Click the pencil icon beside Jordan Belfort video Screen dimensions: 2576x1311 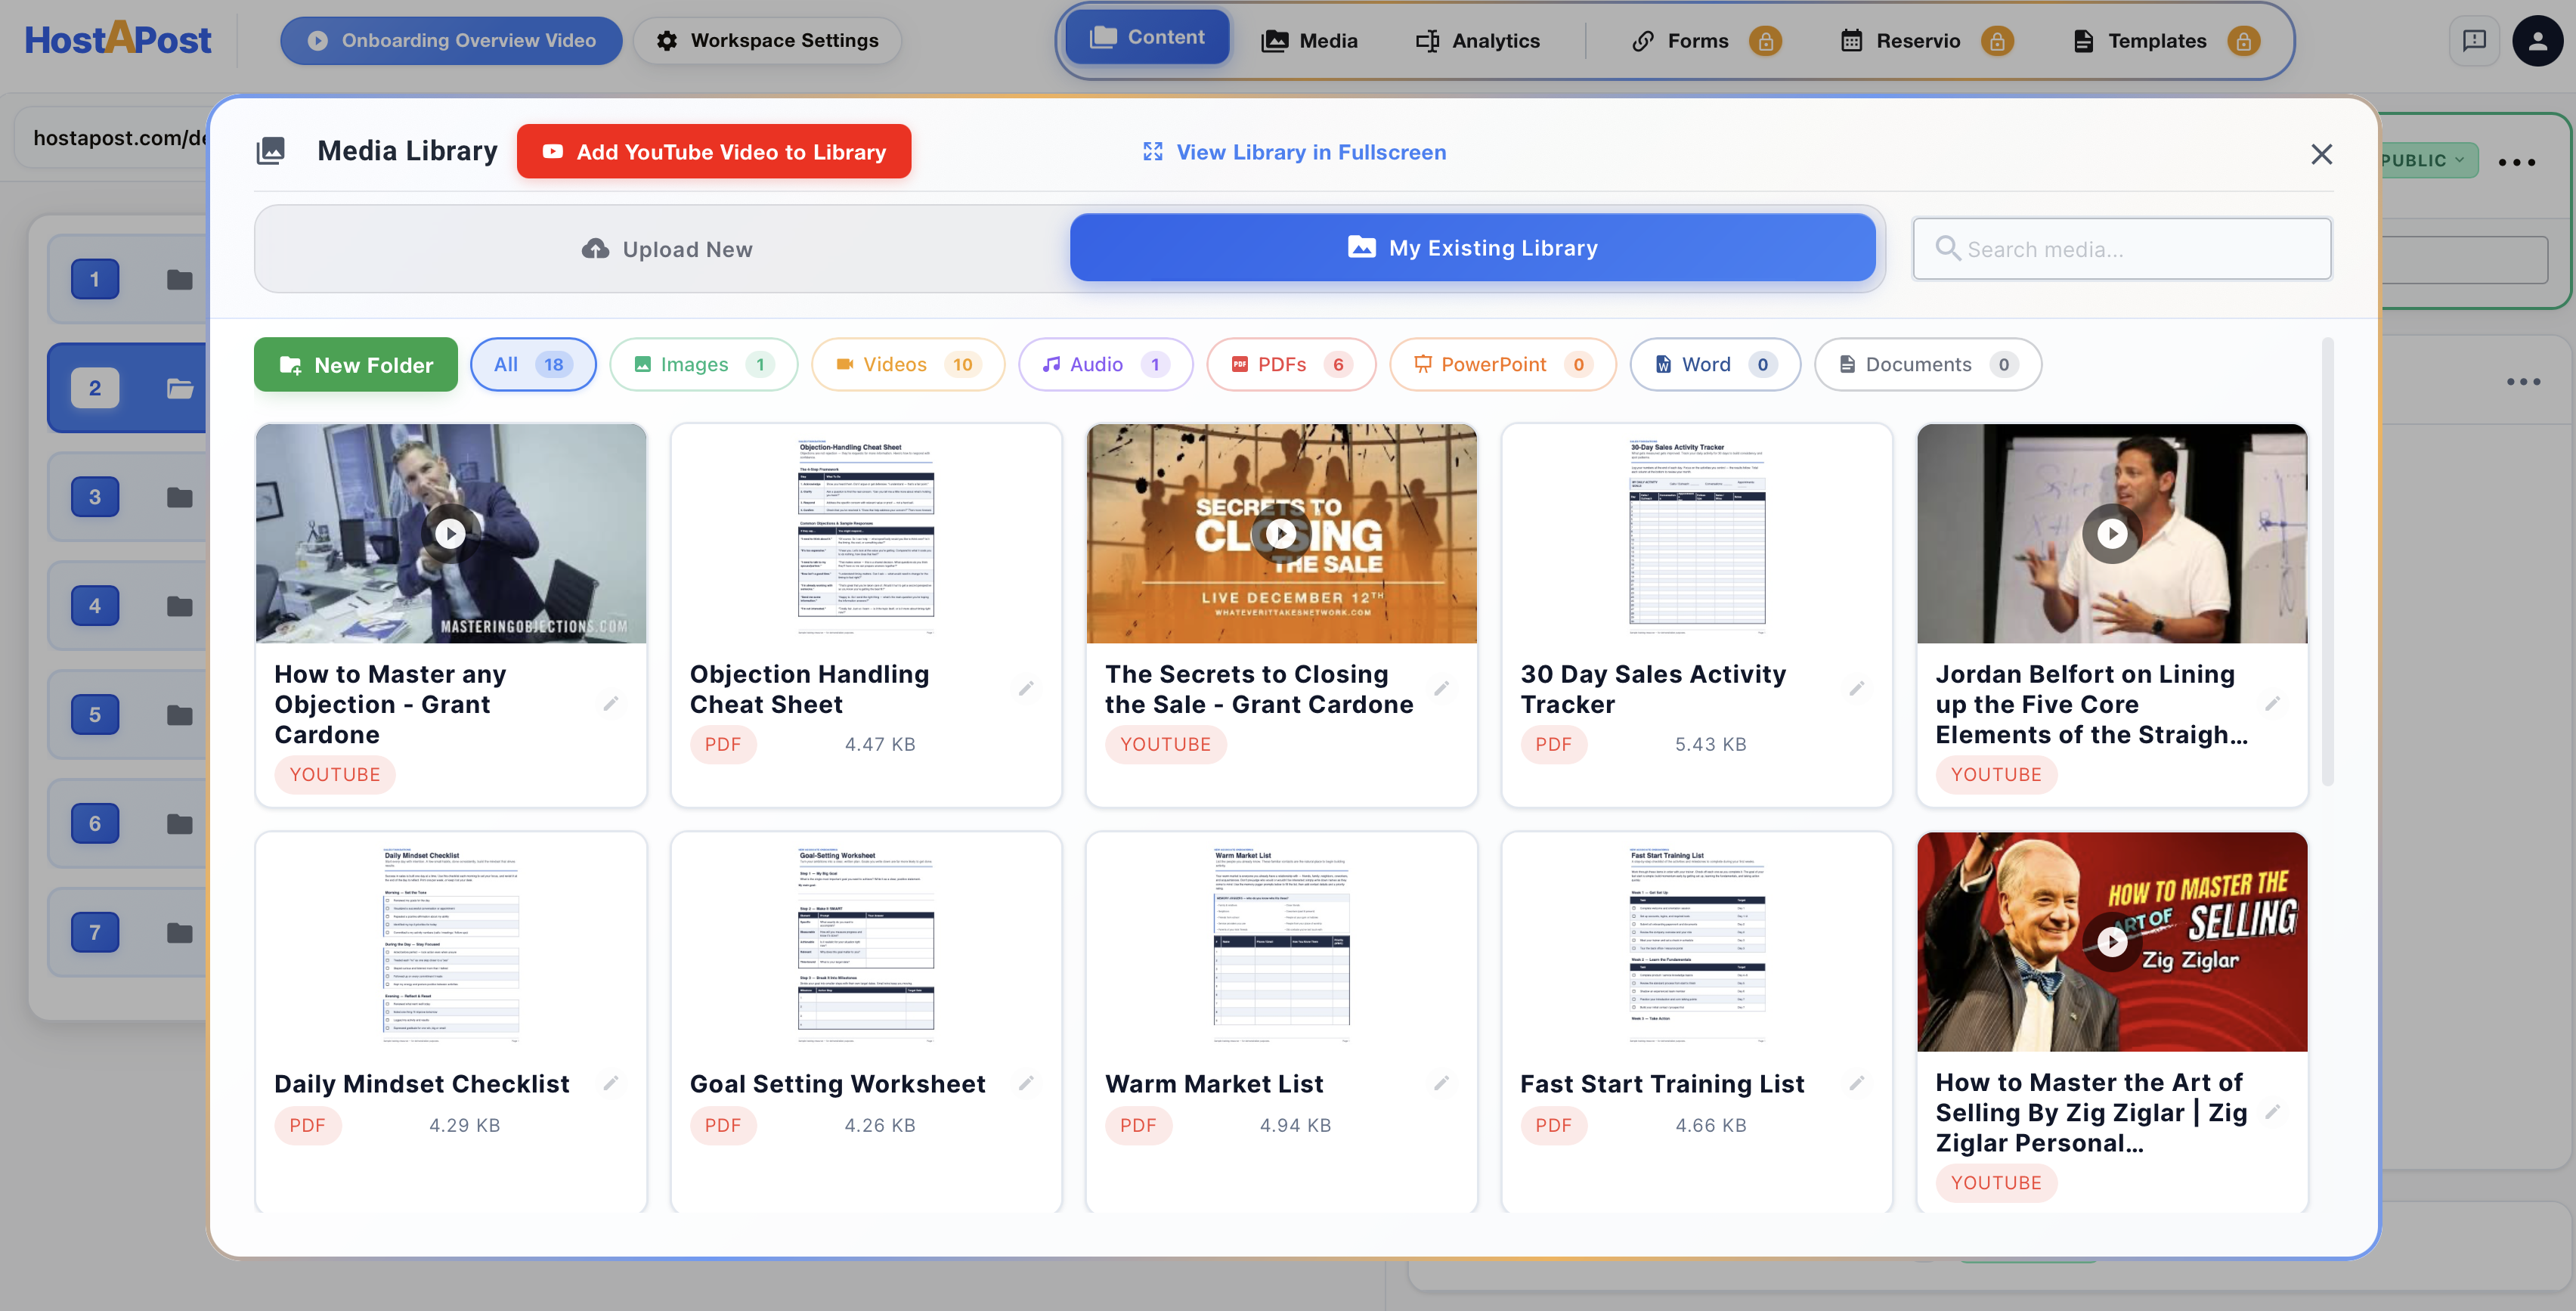tap(2272, 703)
